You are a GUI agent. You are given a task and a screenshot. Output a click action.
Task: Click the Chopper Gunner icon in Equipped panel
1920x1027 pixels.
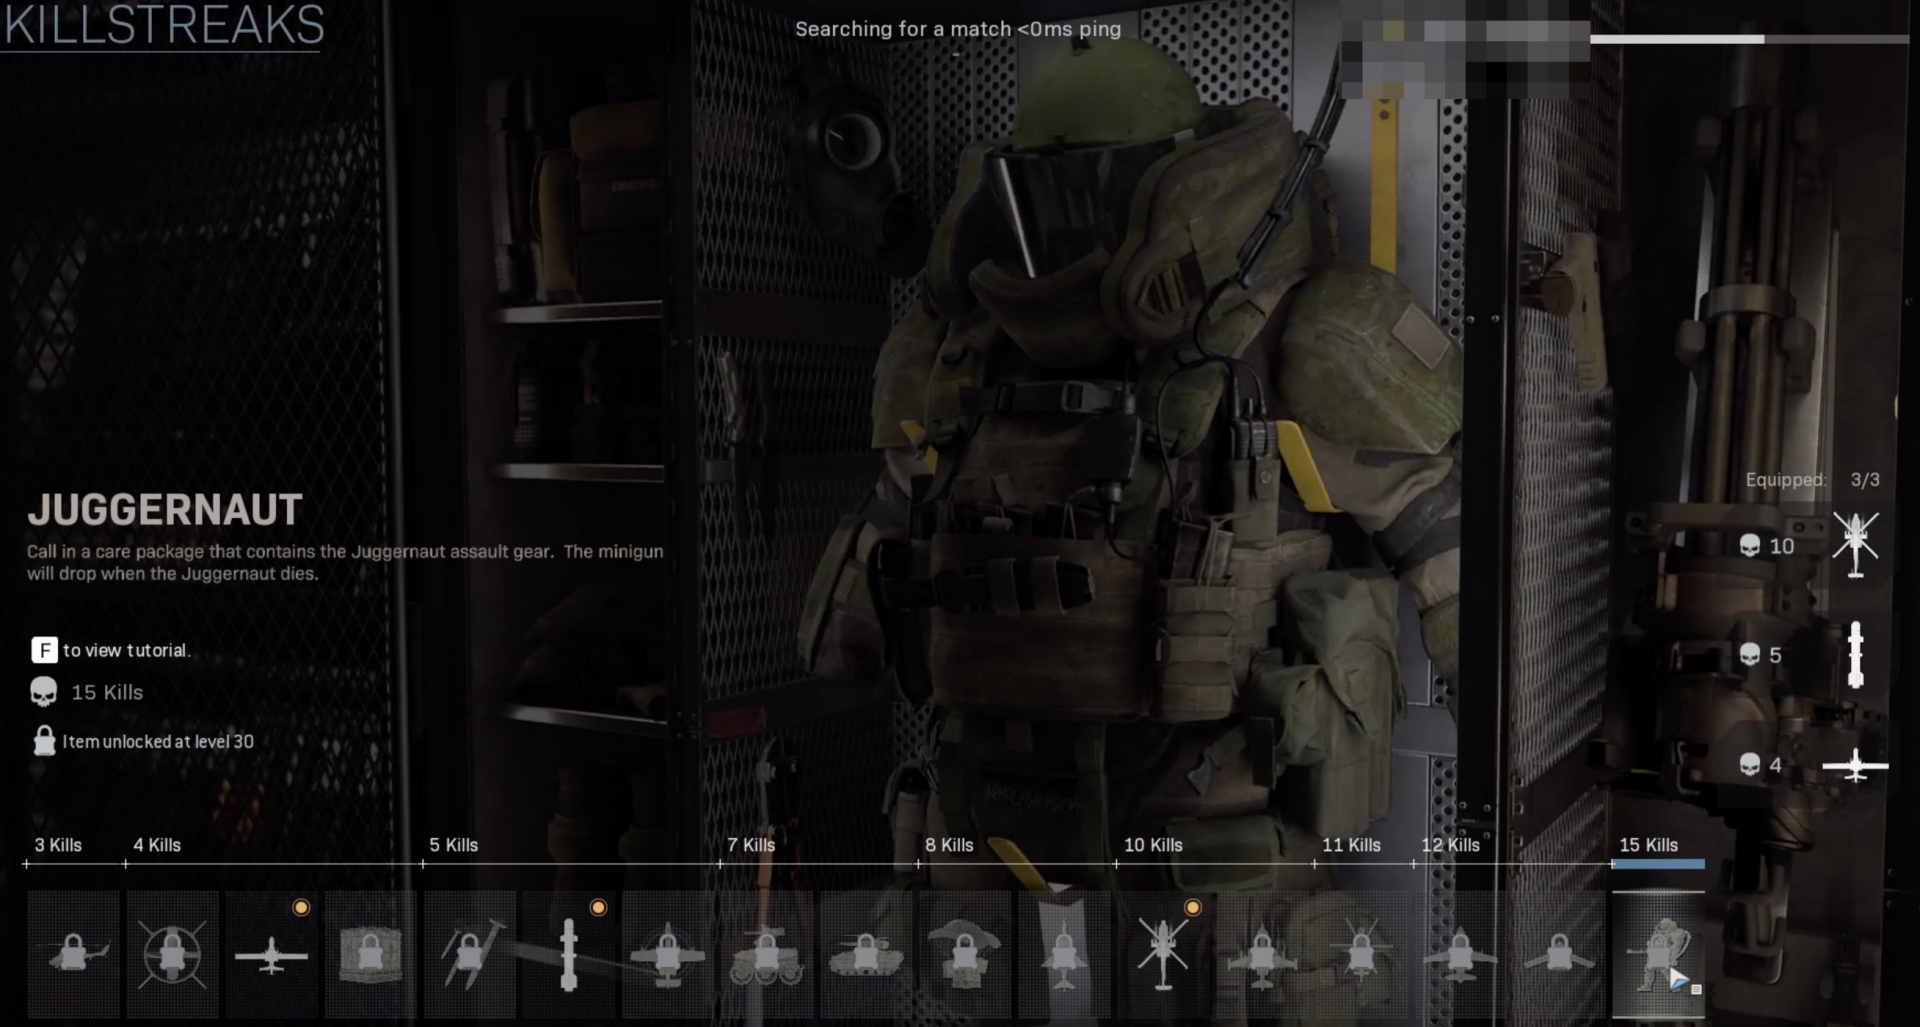coord(1857,545)
